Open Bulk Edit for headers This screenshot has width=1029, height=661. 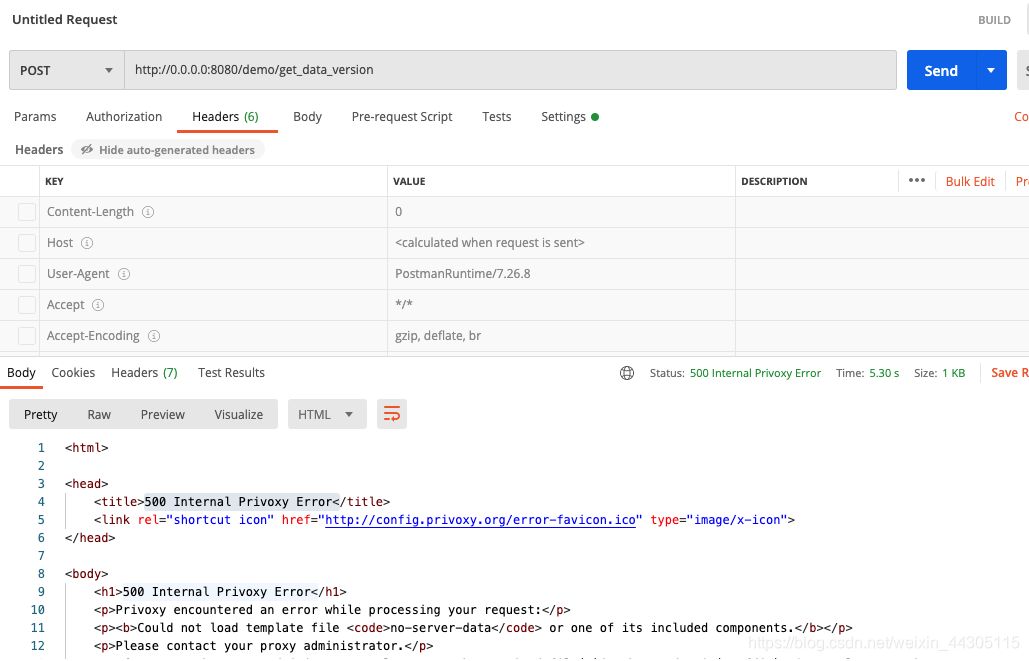click(x=969, y=181)
